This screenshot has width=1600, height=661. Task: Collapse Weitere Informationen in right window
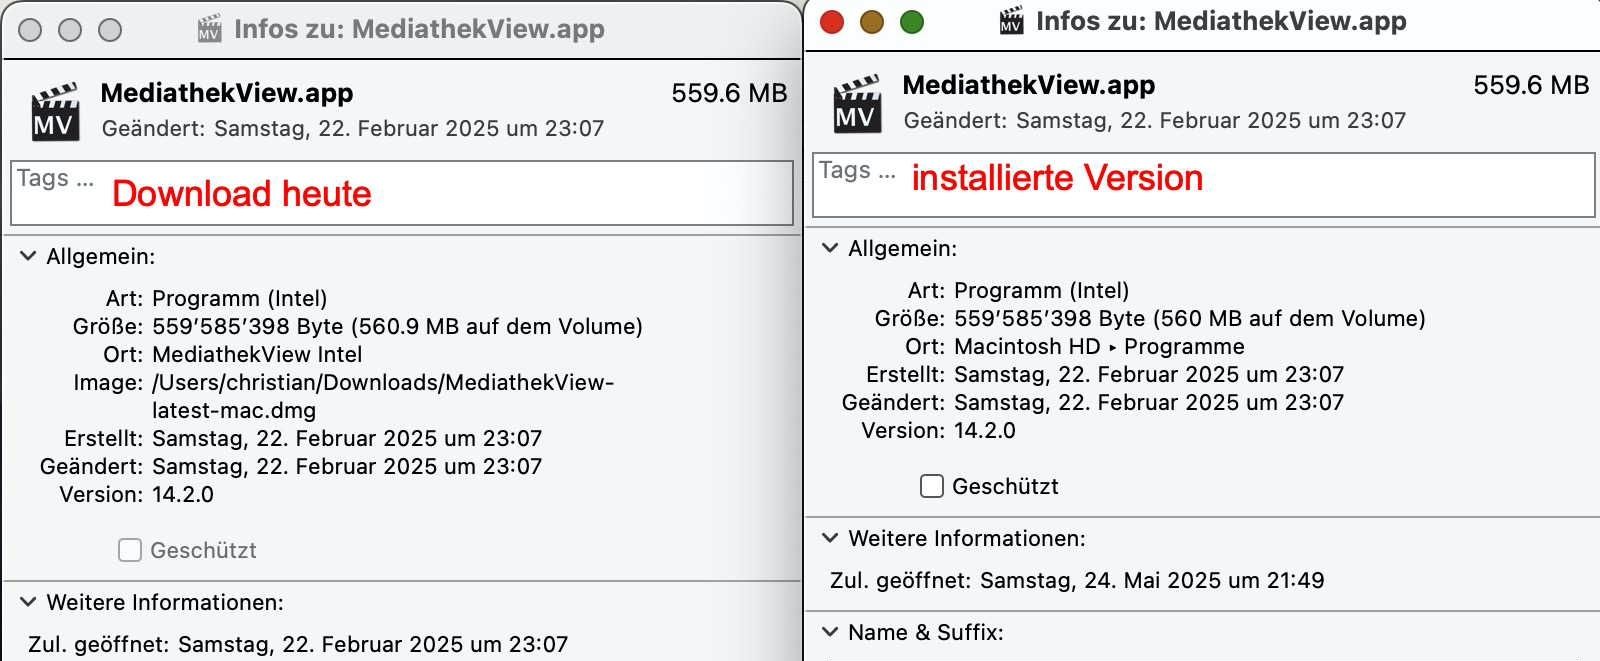point(830,538)
